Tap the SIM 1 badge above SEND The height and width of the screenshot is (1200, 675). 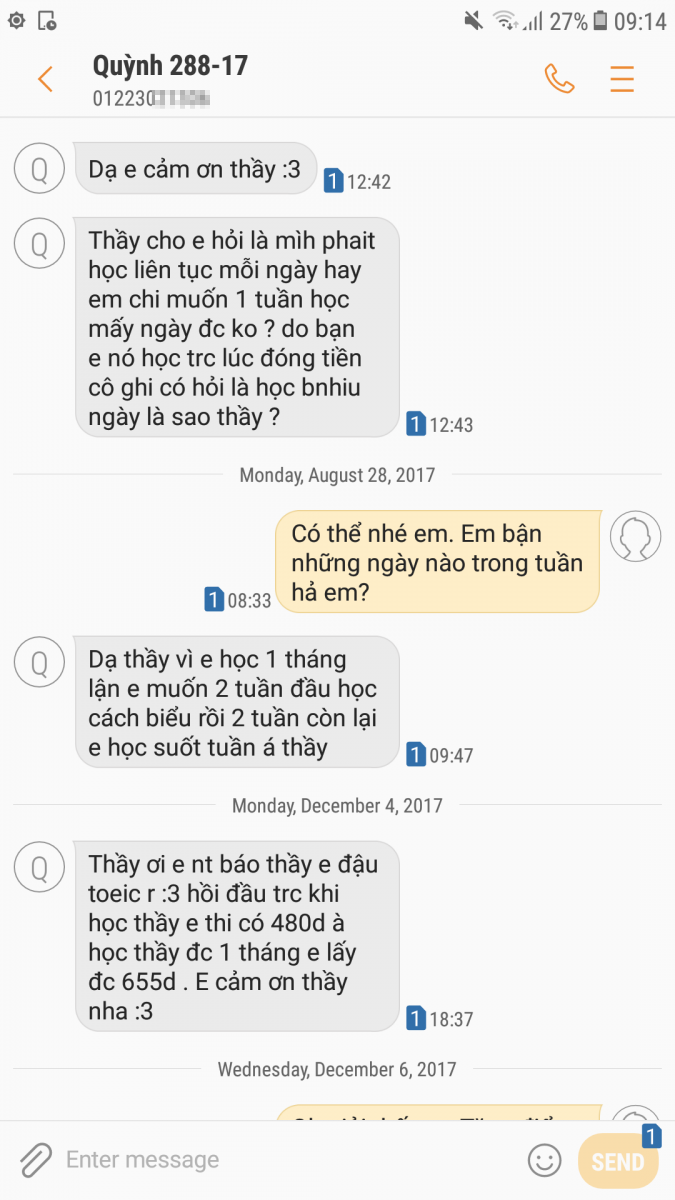coord(650,1136)
